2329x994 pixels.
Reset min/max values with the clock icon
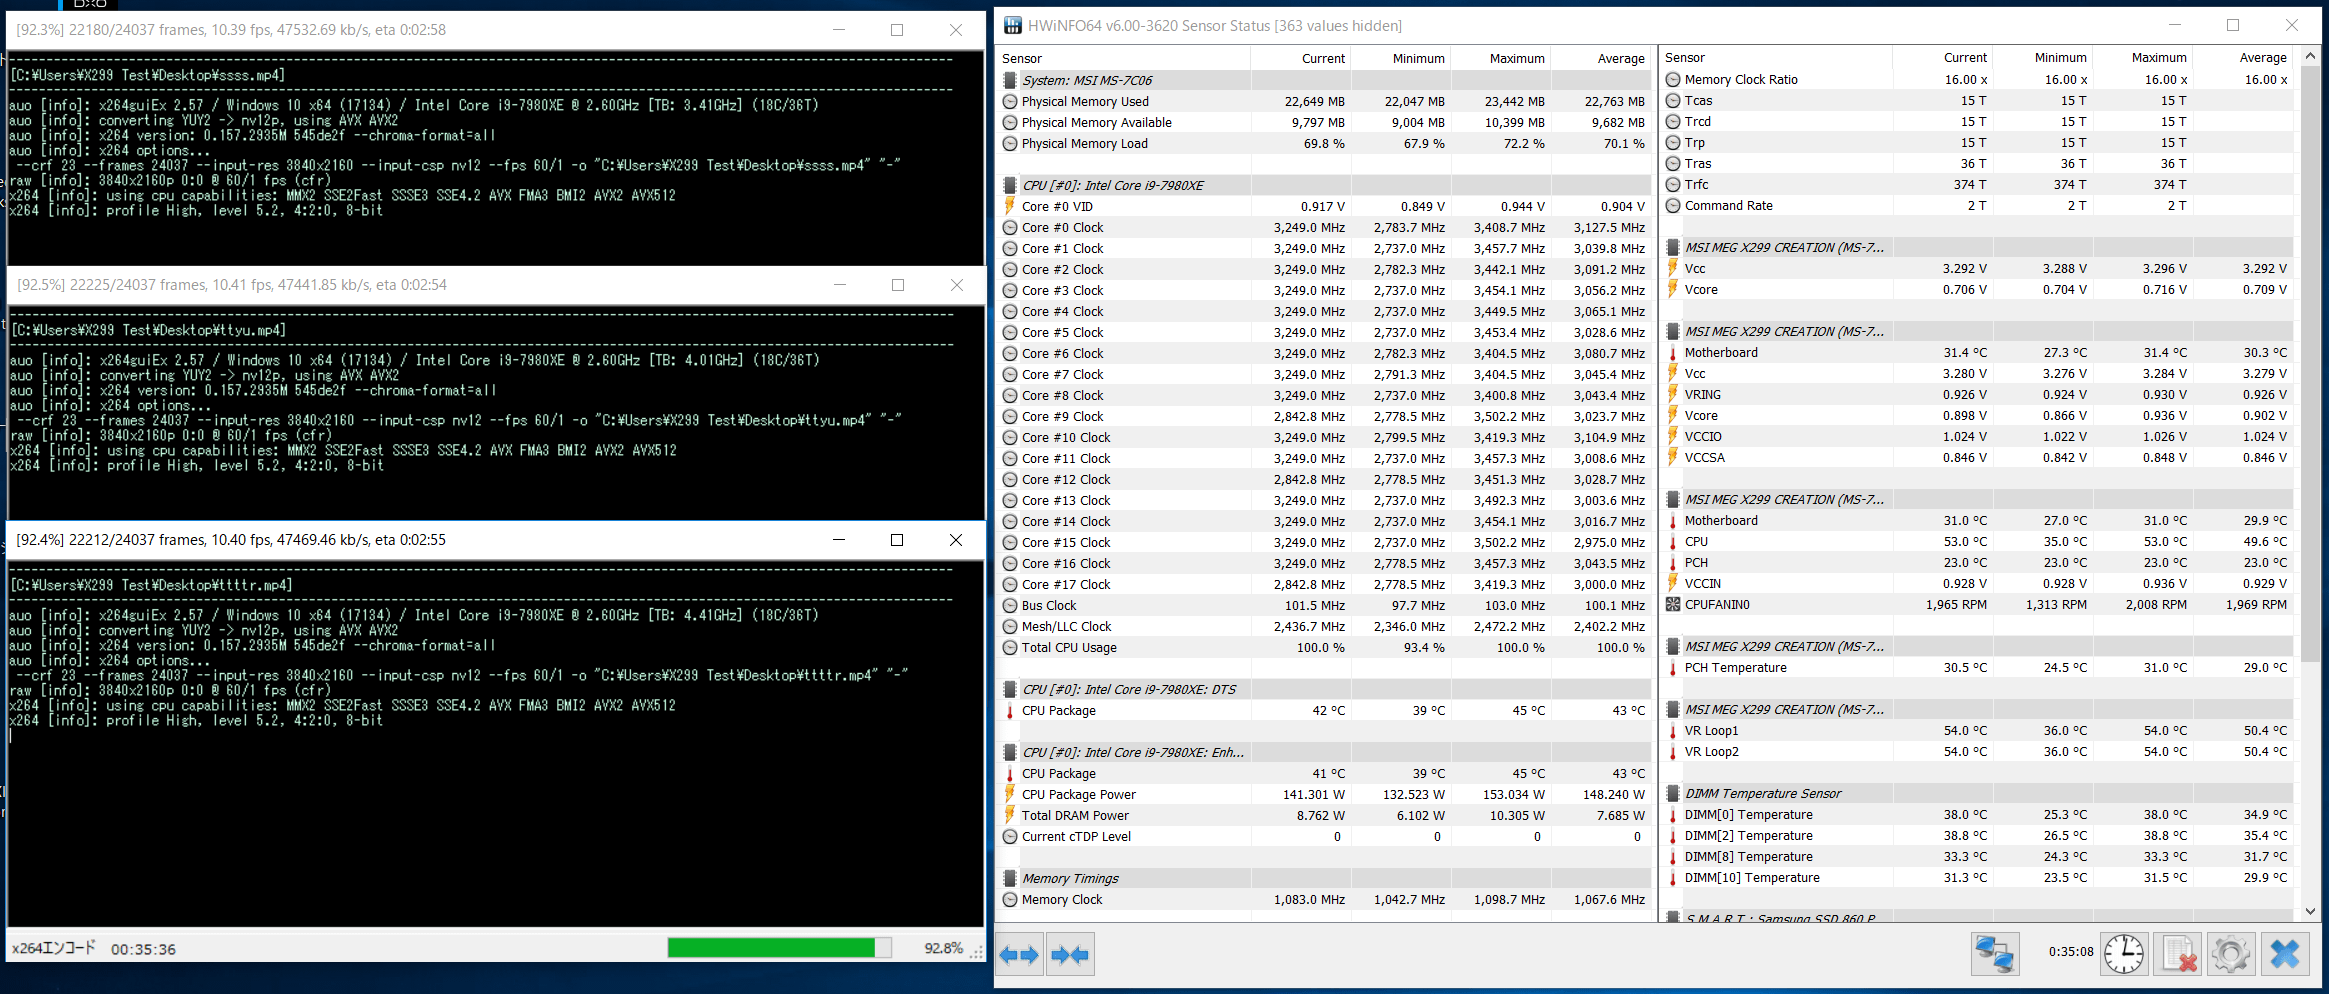coord(2123,954)
